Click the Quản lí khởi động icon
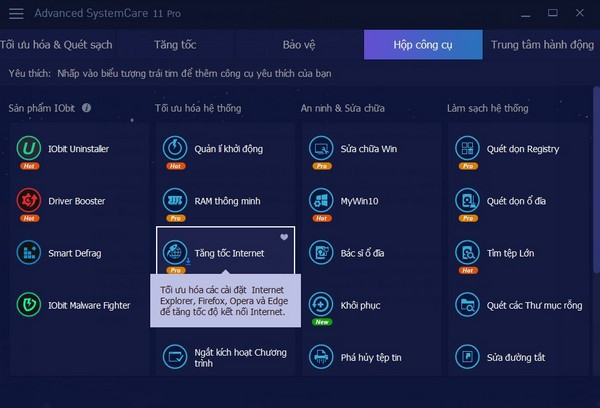The width and height of the screenshot is (600, 408). pyautogui.click(x=175, y=148)
